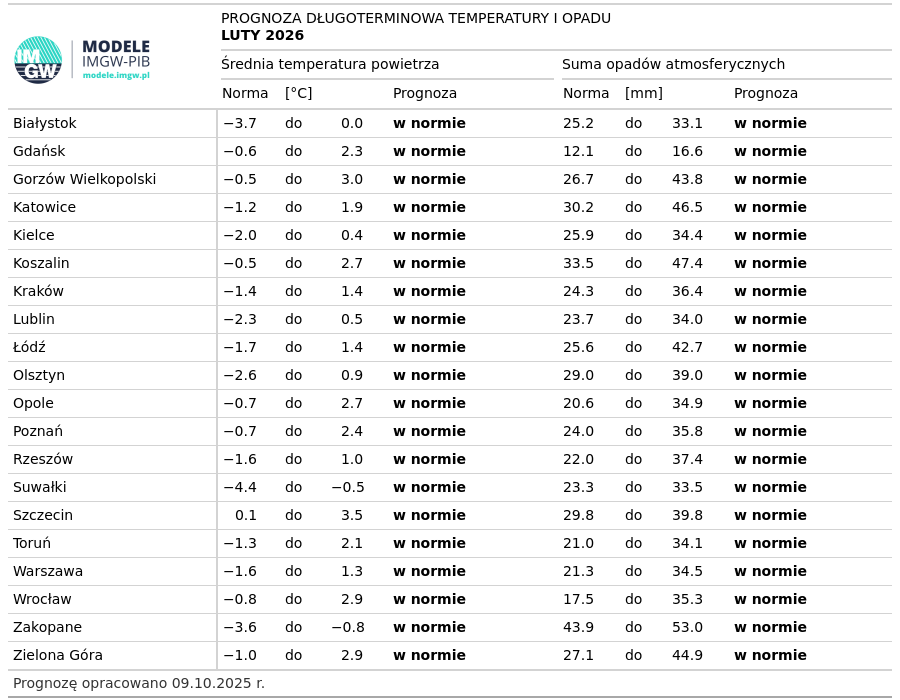Click the 'LUTY 2026' title text
This screenshot has height=700, width=900.
pyautogui.click(x=262, y=36)
